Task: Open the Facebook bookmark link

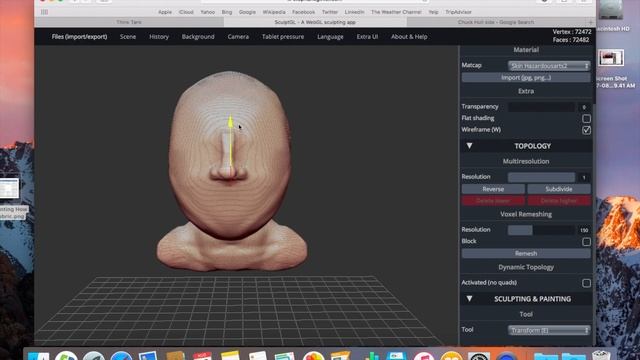Action: [x=303, y=12]
